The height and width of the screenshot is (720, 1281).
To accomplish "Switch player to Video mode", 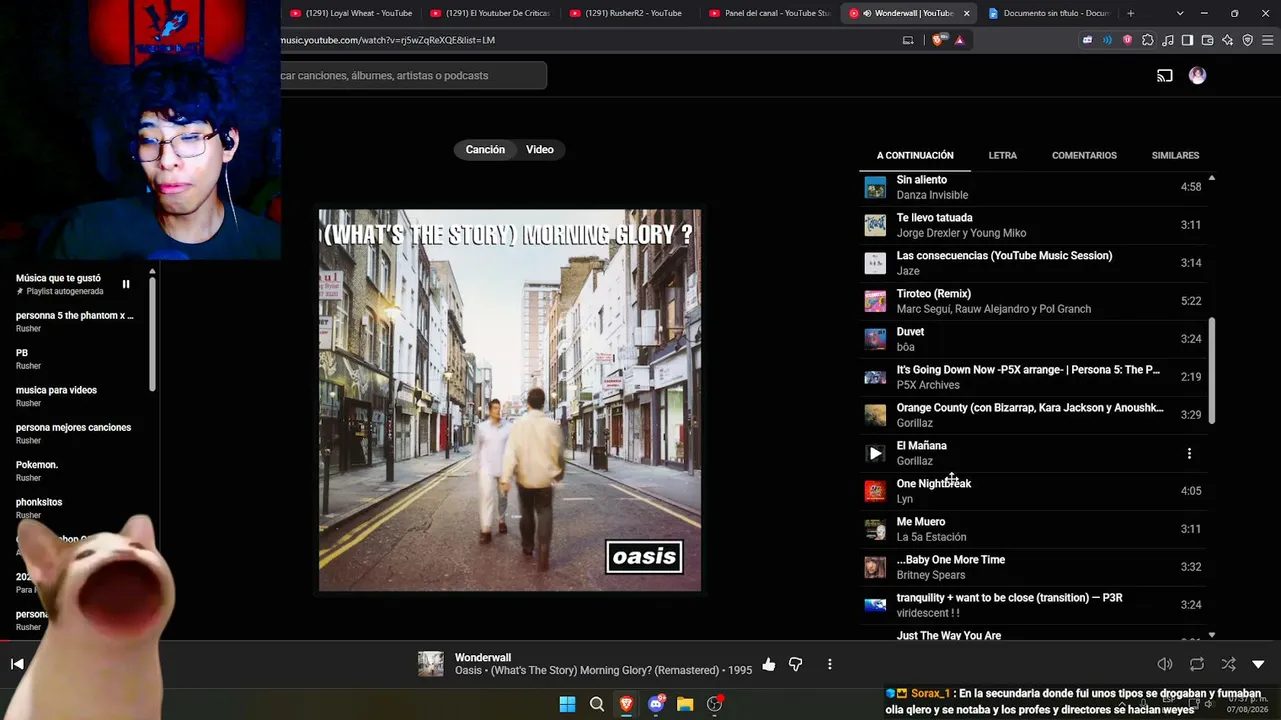I will pos(540,150).
